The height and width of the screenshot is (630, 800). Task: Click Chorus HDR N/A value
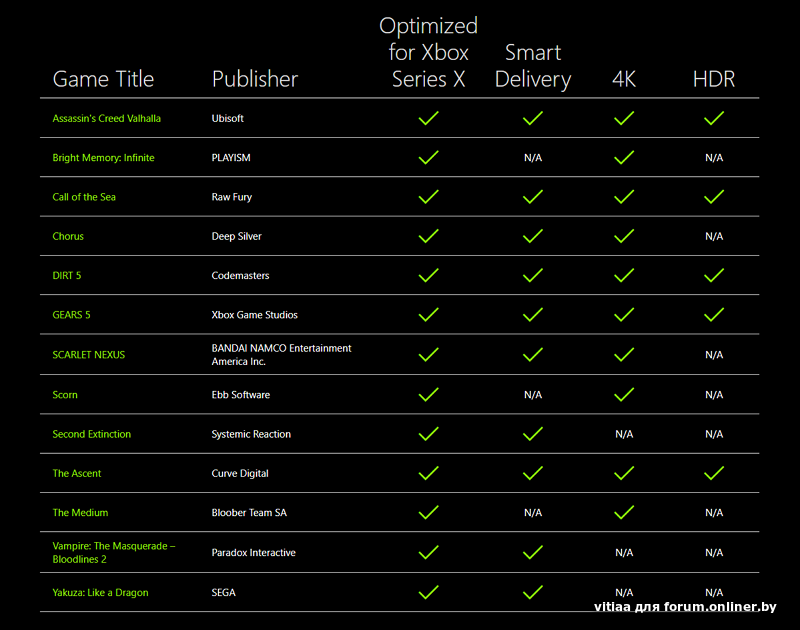[x=714, y=236]
